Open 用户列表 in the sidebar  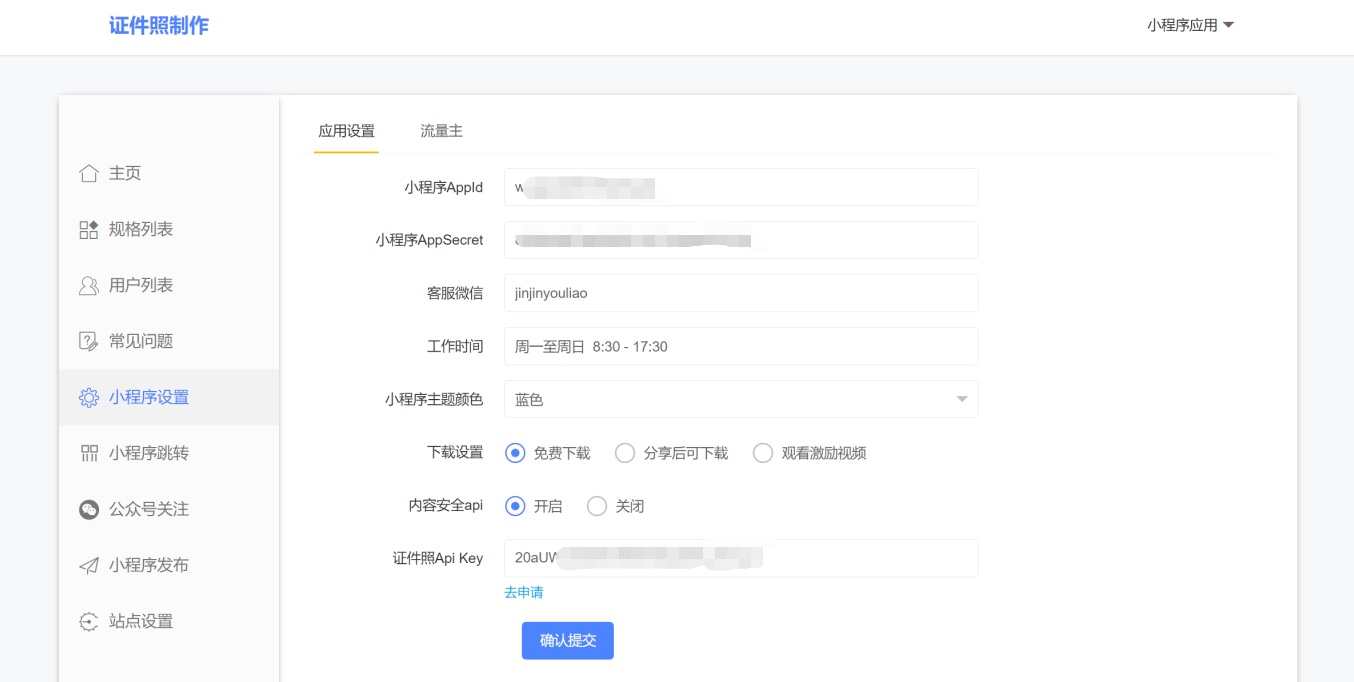169,285
